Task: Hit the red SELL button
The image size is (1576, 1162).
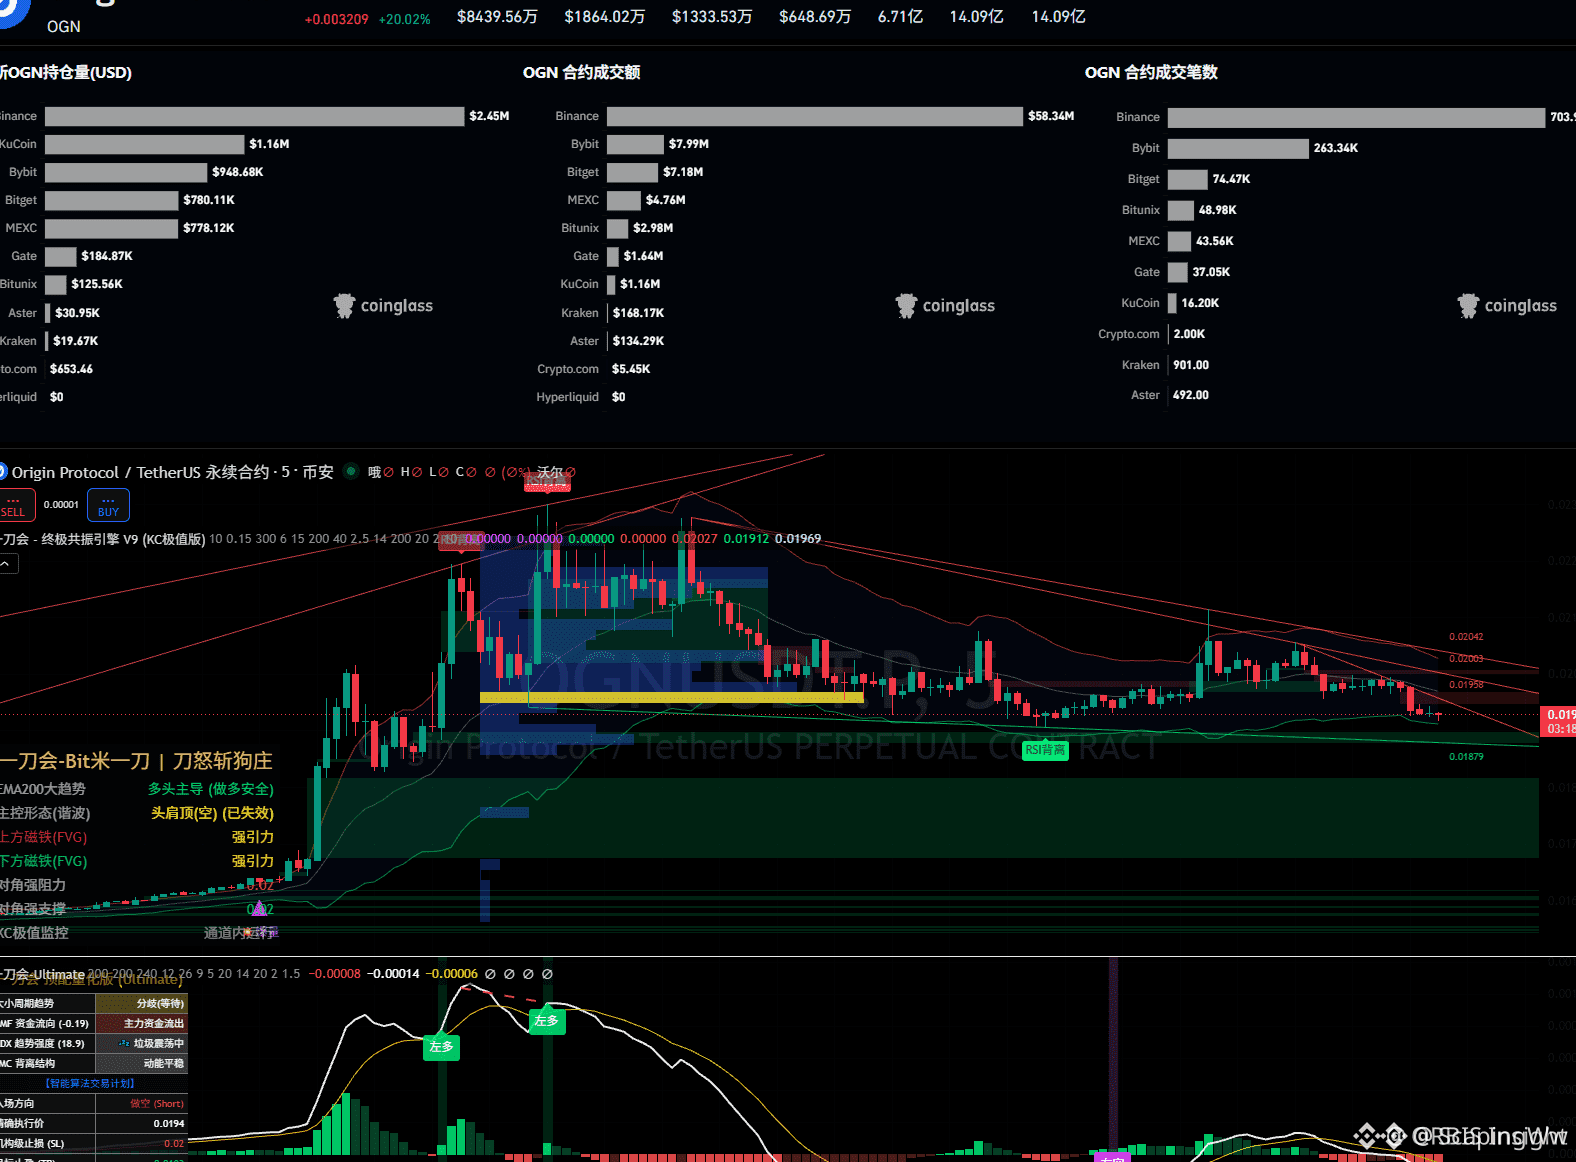Action: [15, 505]
